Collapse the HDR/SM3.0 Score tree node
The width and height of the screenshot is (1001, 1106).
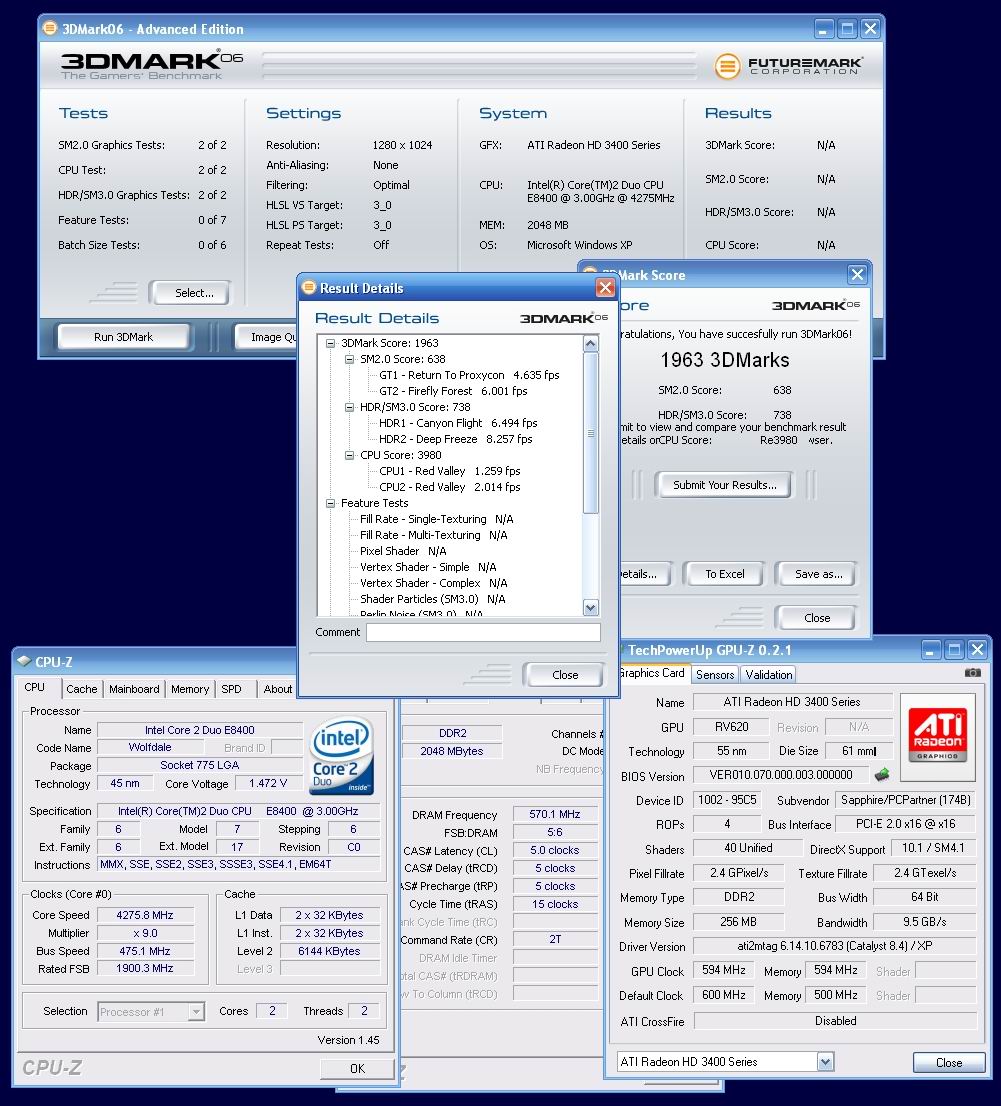tap(349, 407)
